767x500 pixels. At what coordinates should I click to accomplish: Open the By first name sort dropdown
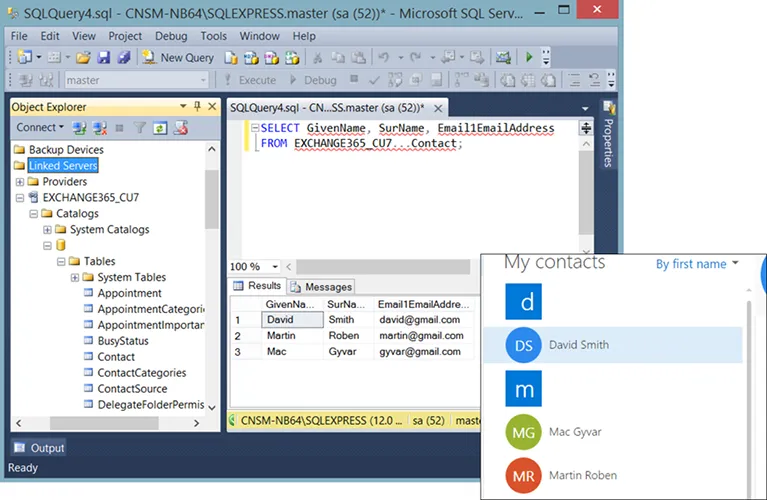coord(697,264)
